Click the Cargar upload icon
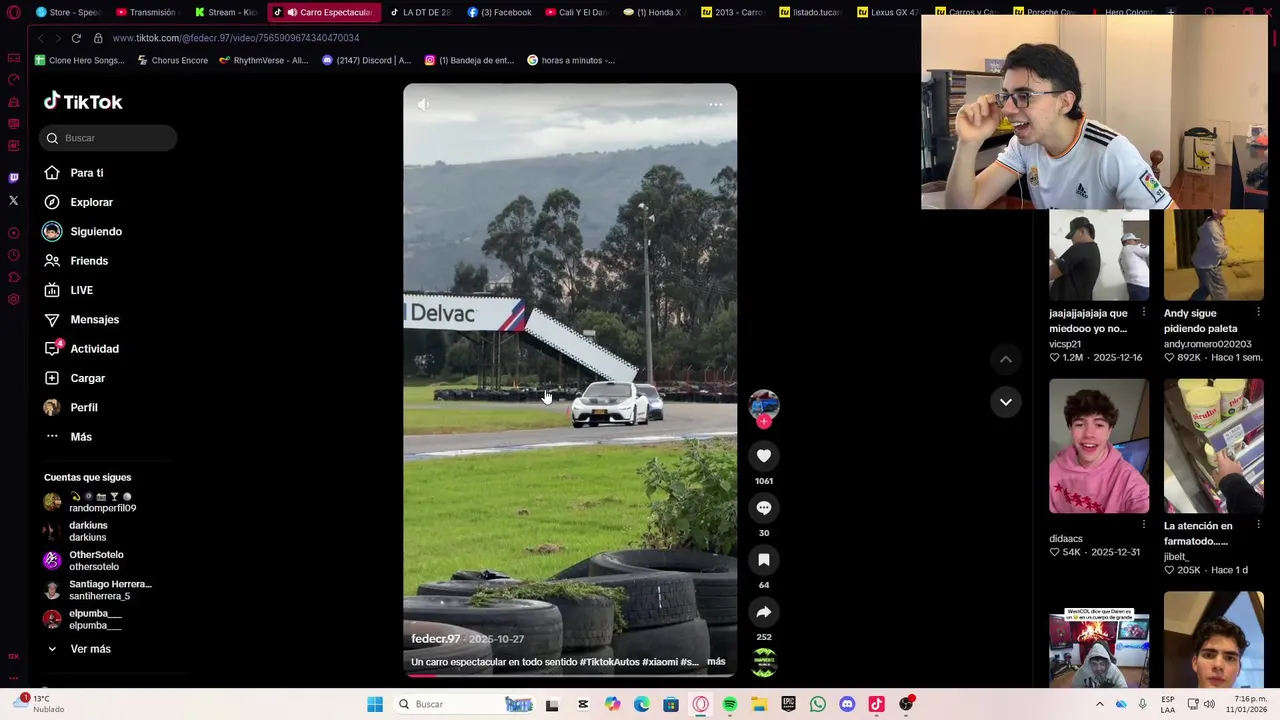The image size is (1280, 720). coord(52,378)
